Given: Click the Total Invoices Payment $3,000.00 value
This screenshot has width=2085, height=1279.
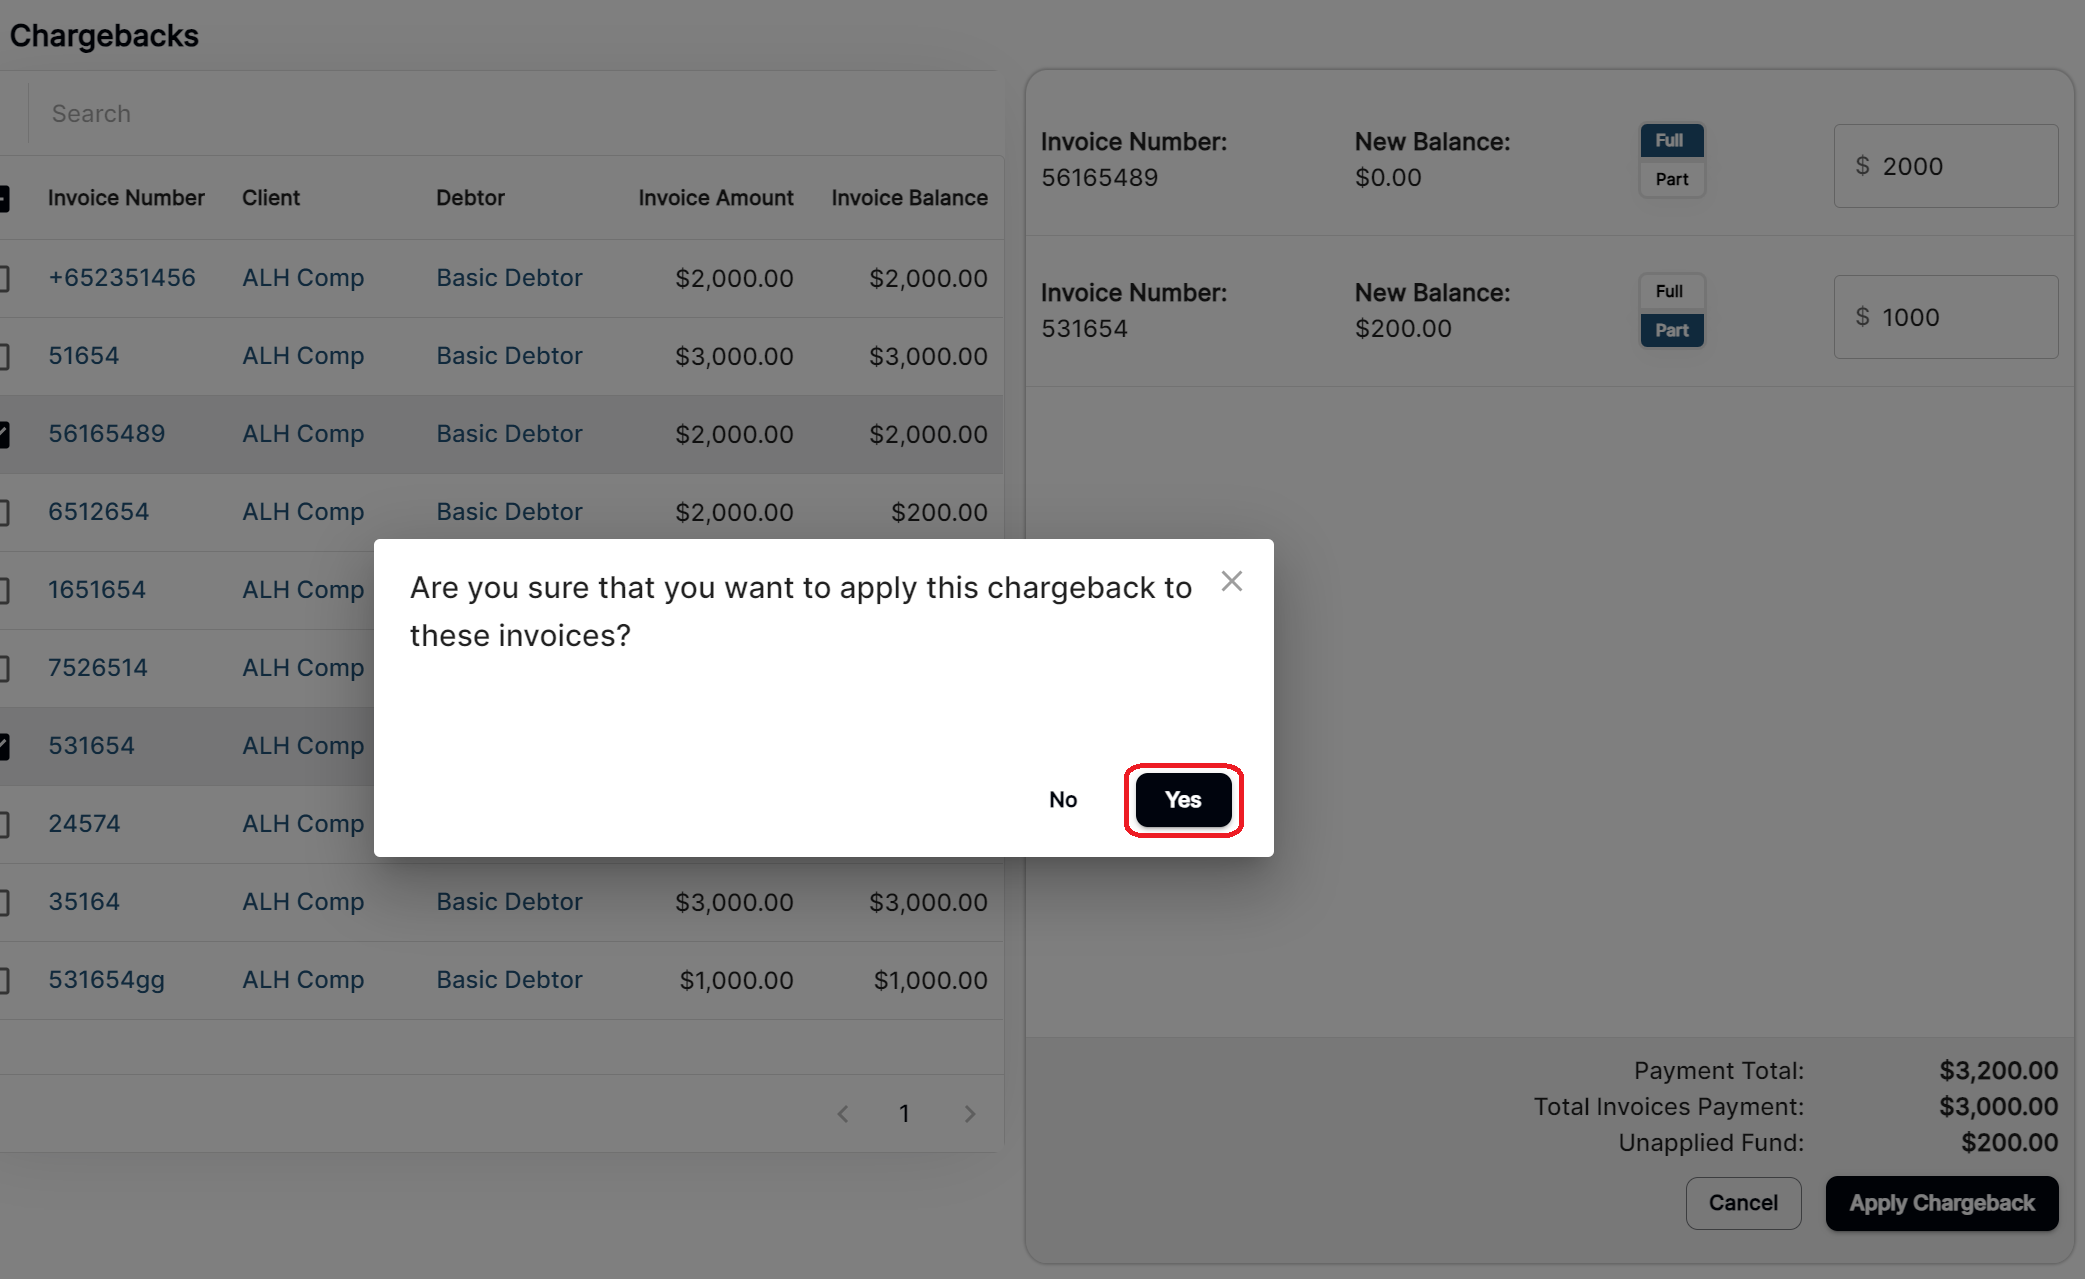Looking at the screenshot, I should [x=1998, y=1107].
